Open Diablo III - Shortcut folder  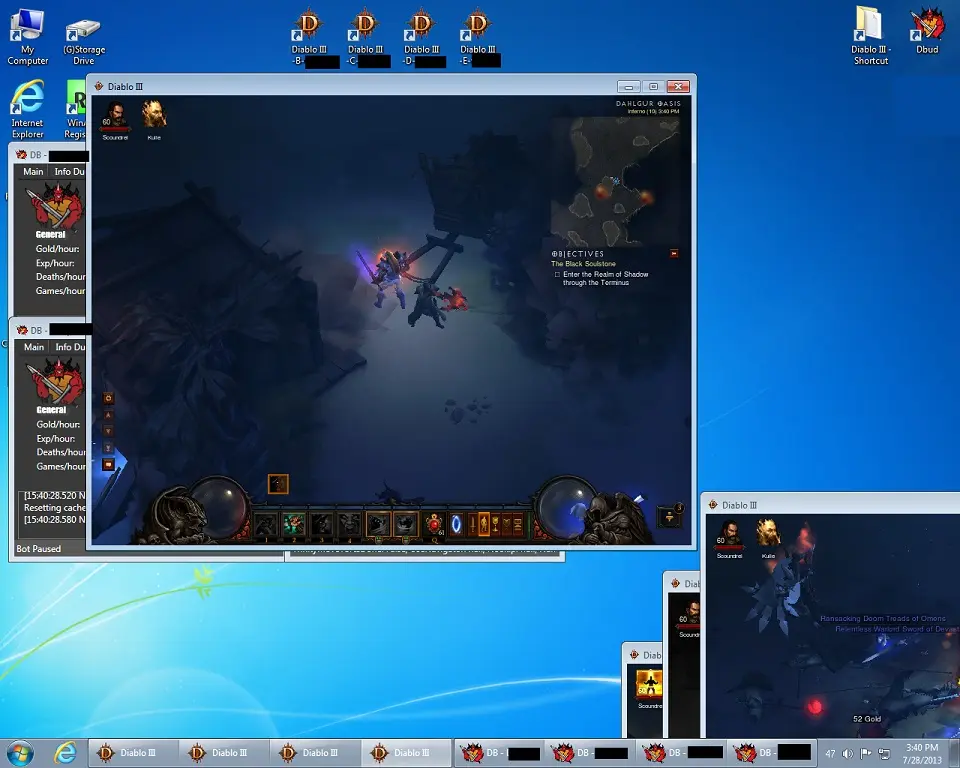click(x=871, y=36)
